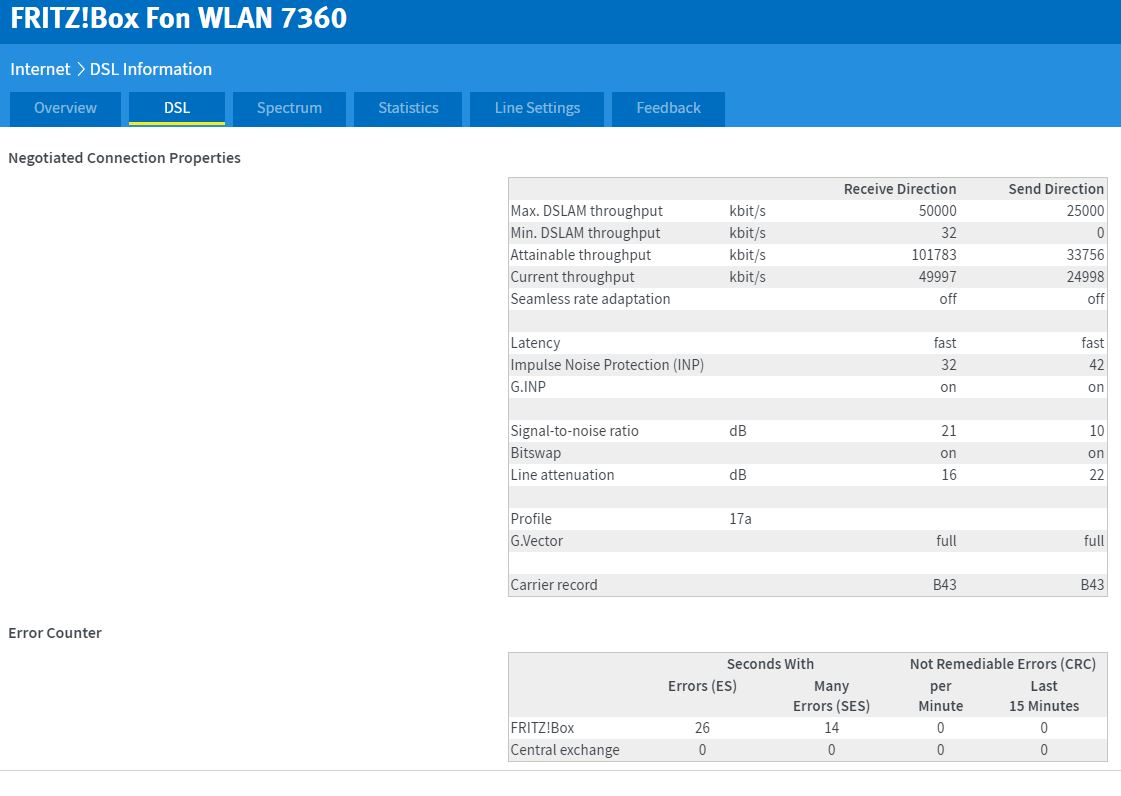The width and height of the screenshot is (1121, 796).
Task: Select the DSL tab
Action: coord(177,108)
